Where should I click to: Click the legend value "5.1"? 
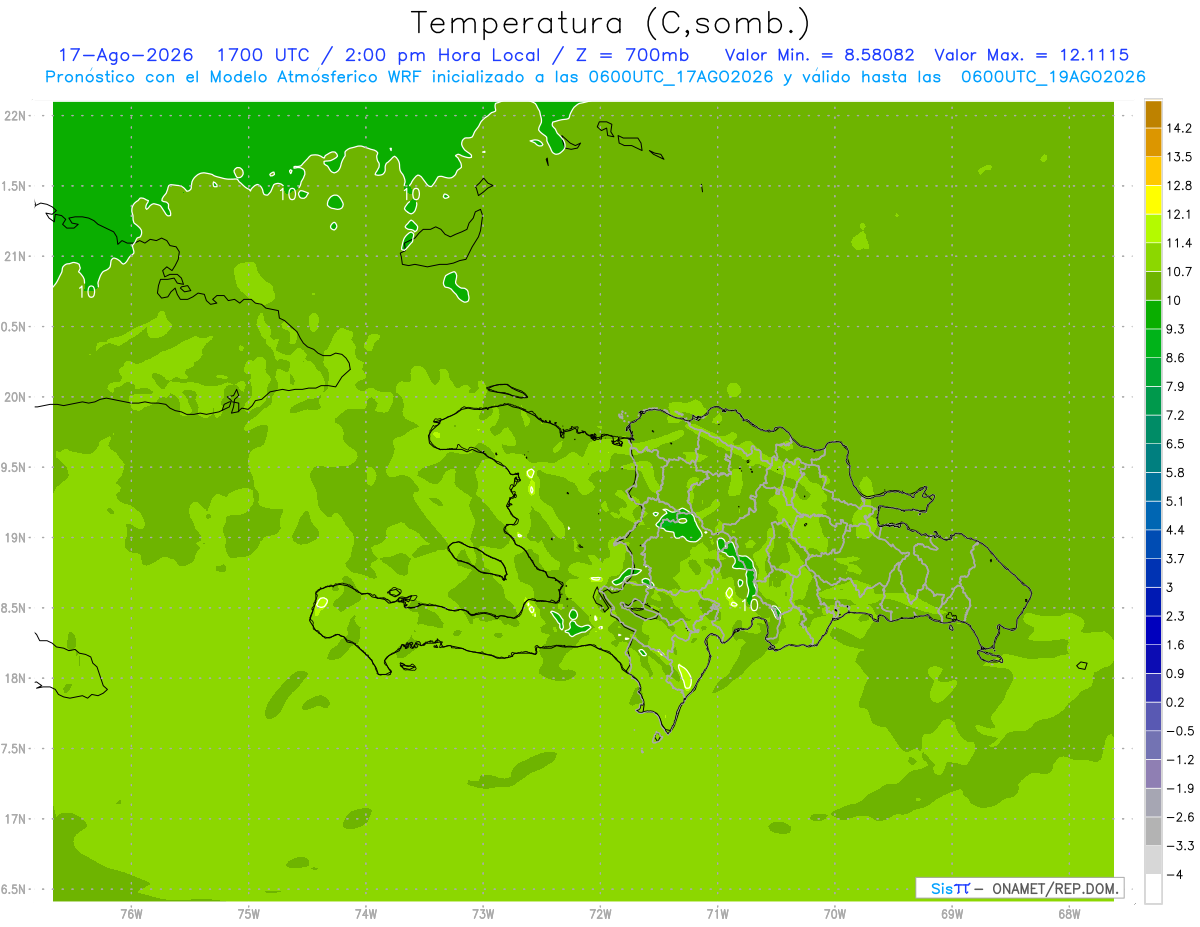1176,501
